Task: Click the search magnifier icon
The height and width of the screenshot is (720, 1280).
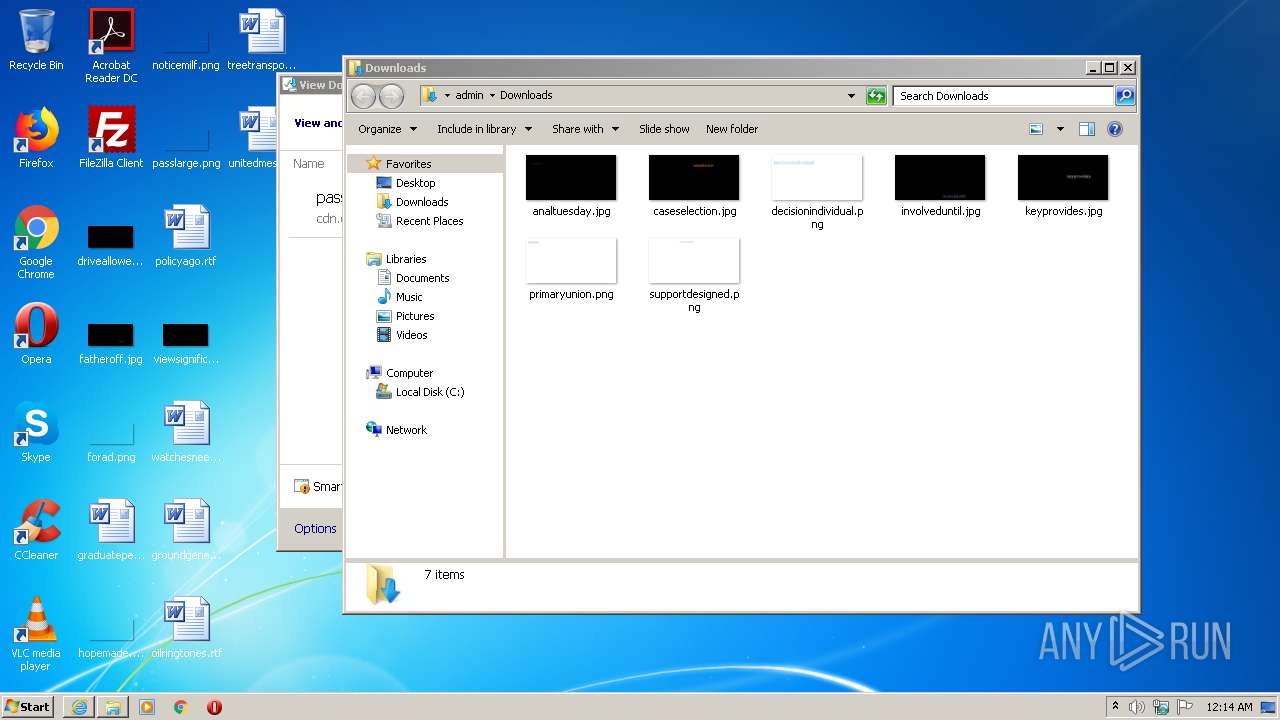Action: coord(1125,96)
